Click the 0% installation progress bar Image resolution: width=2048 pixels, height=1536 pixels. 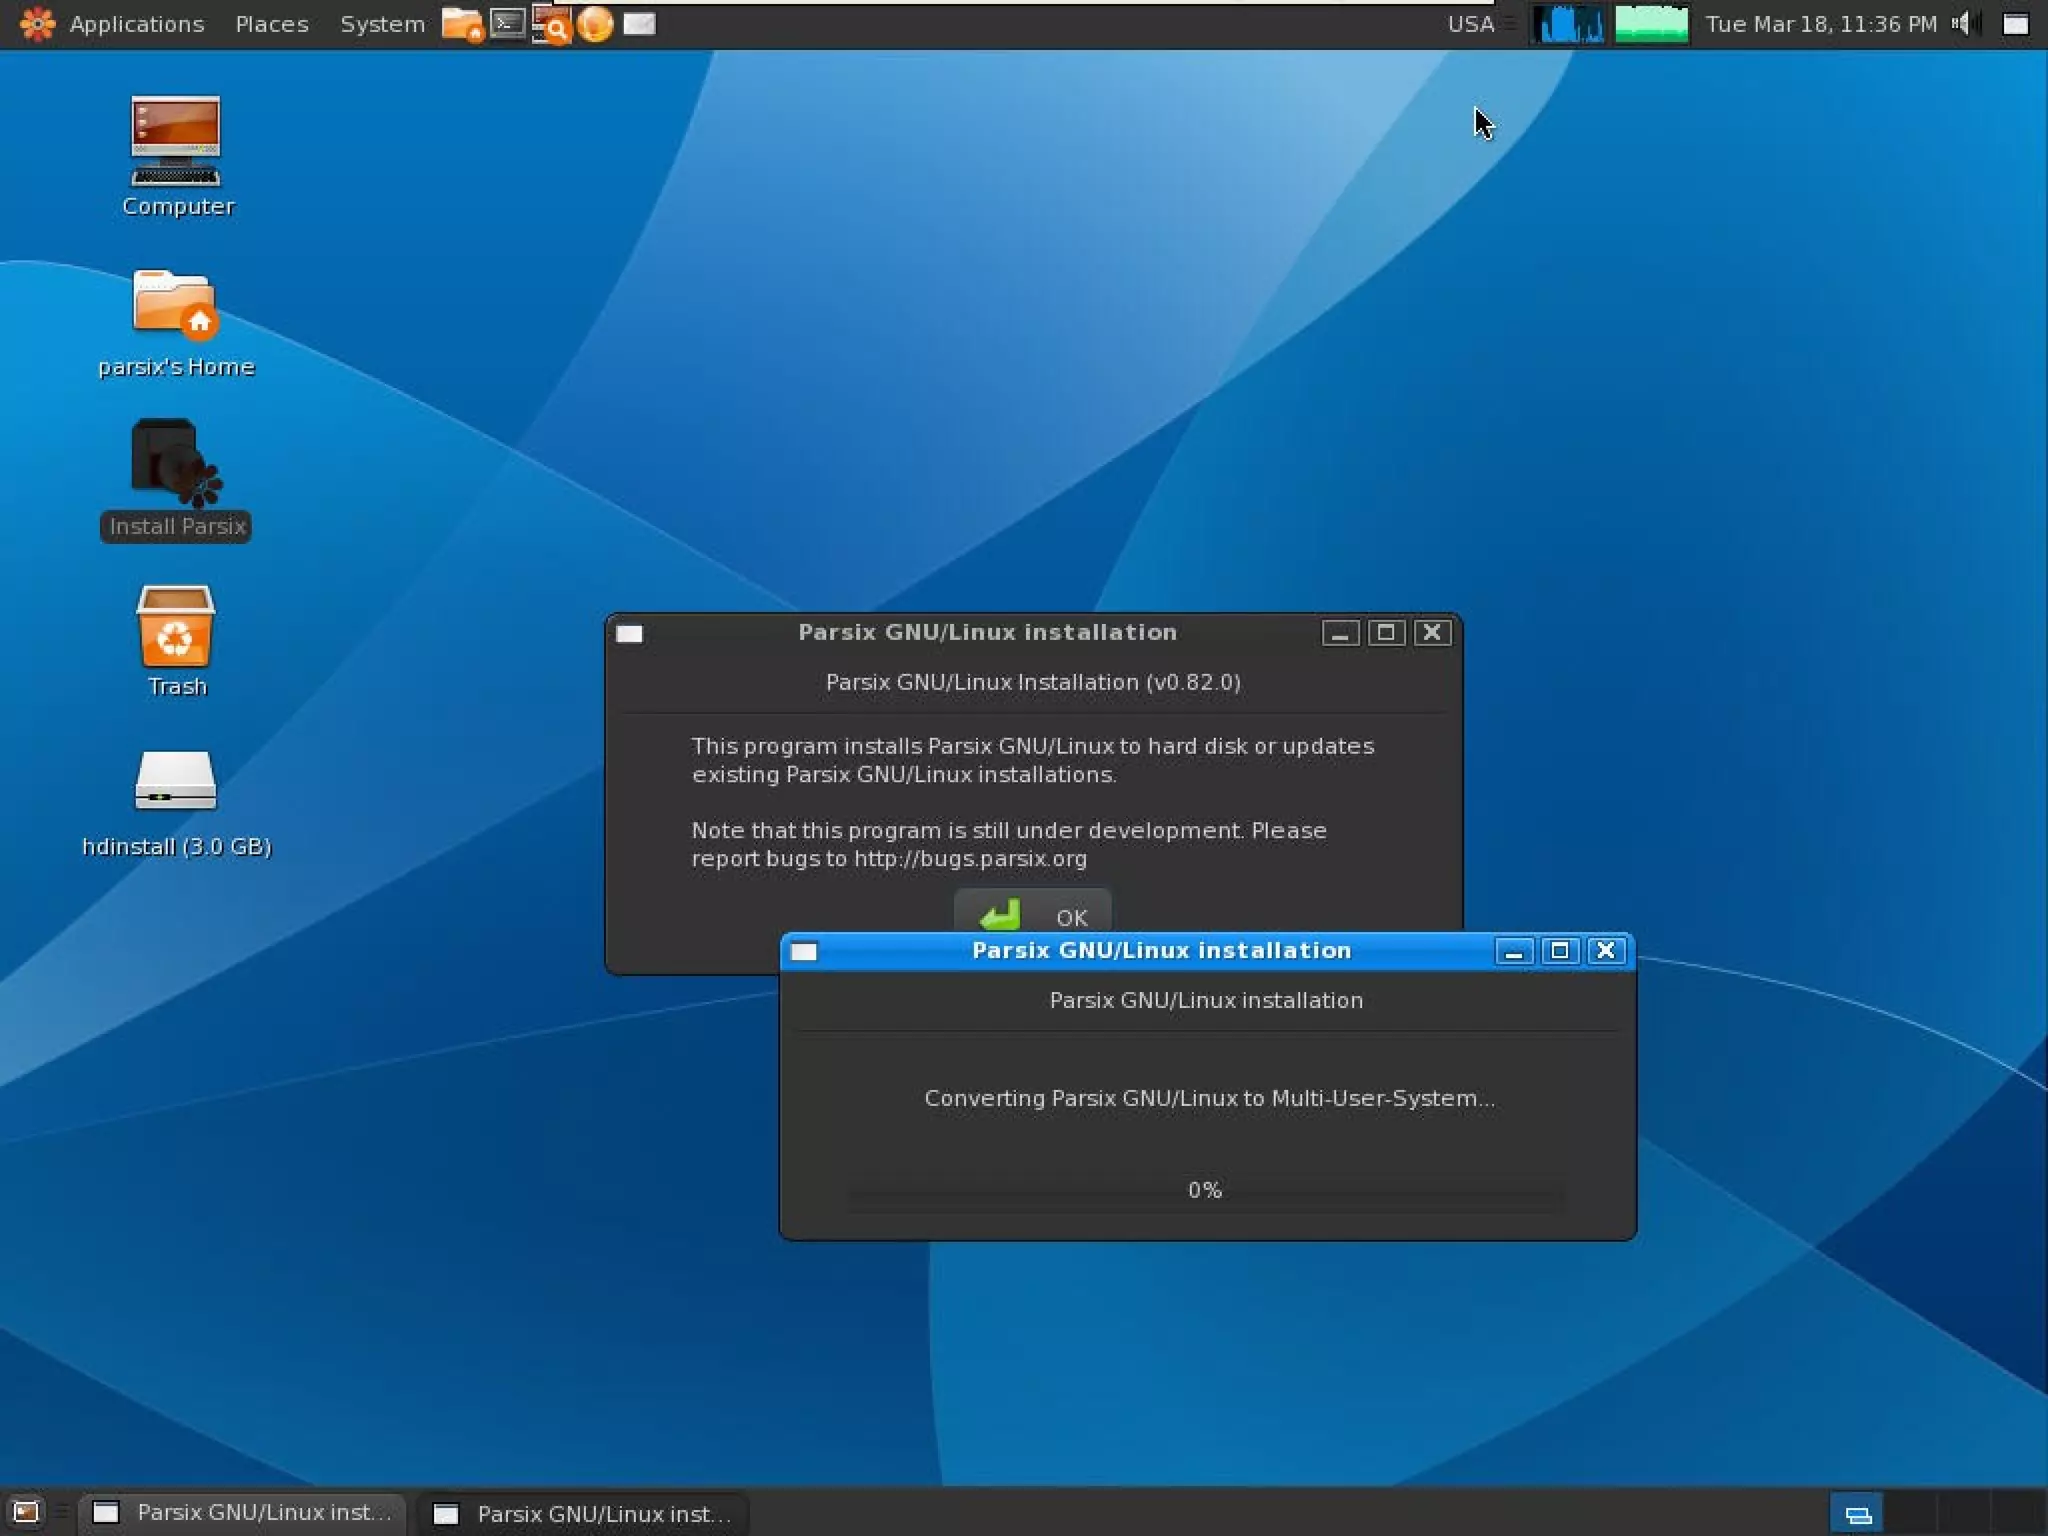(1206, 1191)
